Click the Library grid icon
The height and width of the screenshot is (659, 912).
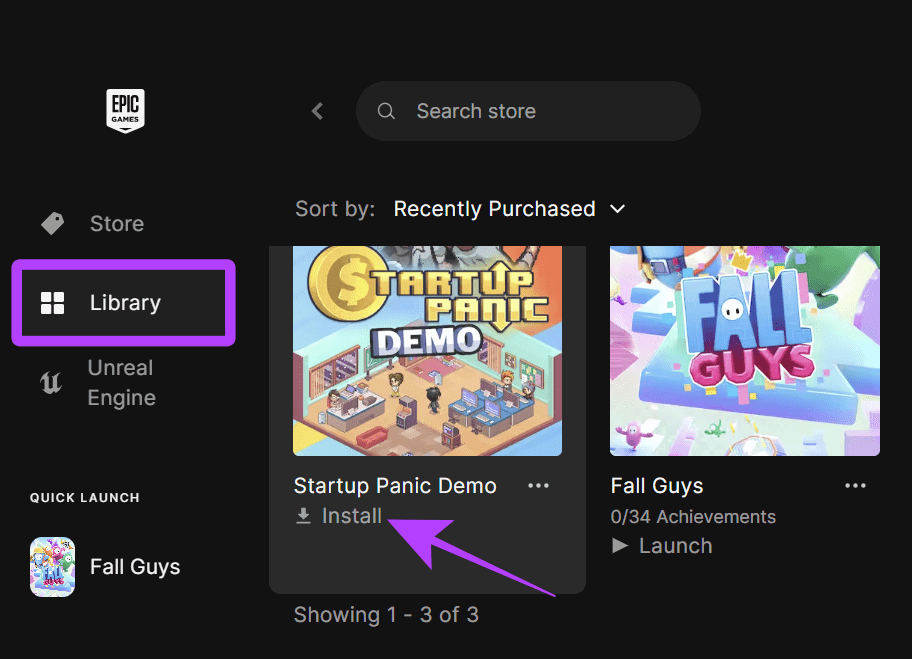[x=52, y=303]
